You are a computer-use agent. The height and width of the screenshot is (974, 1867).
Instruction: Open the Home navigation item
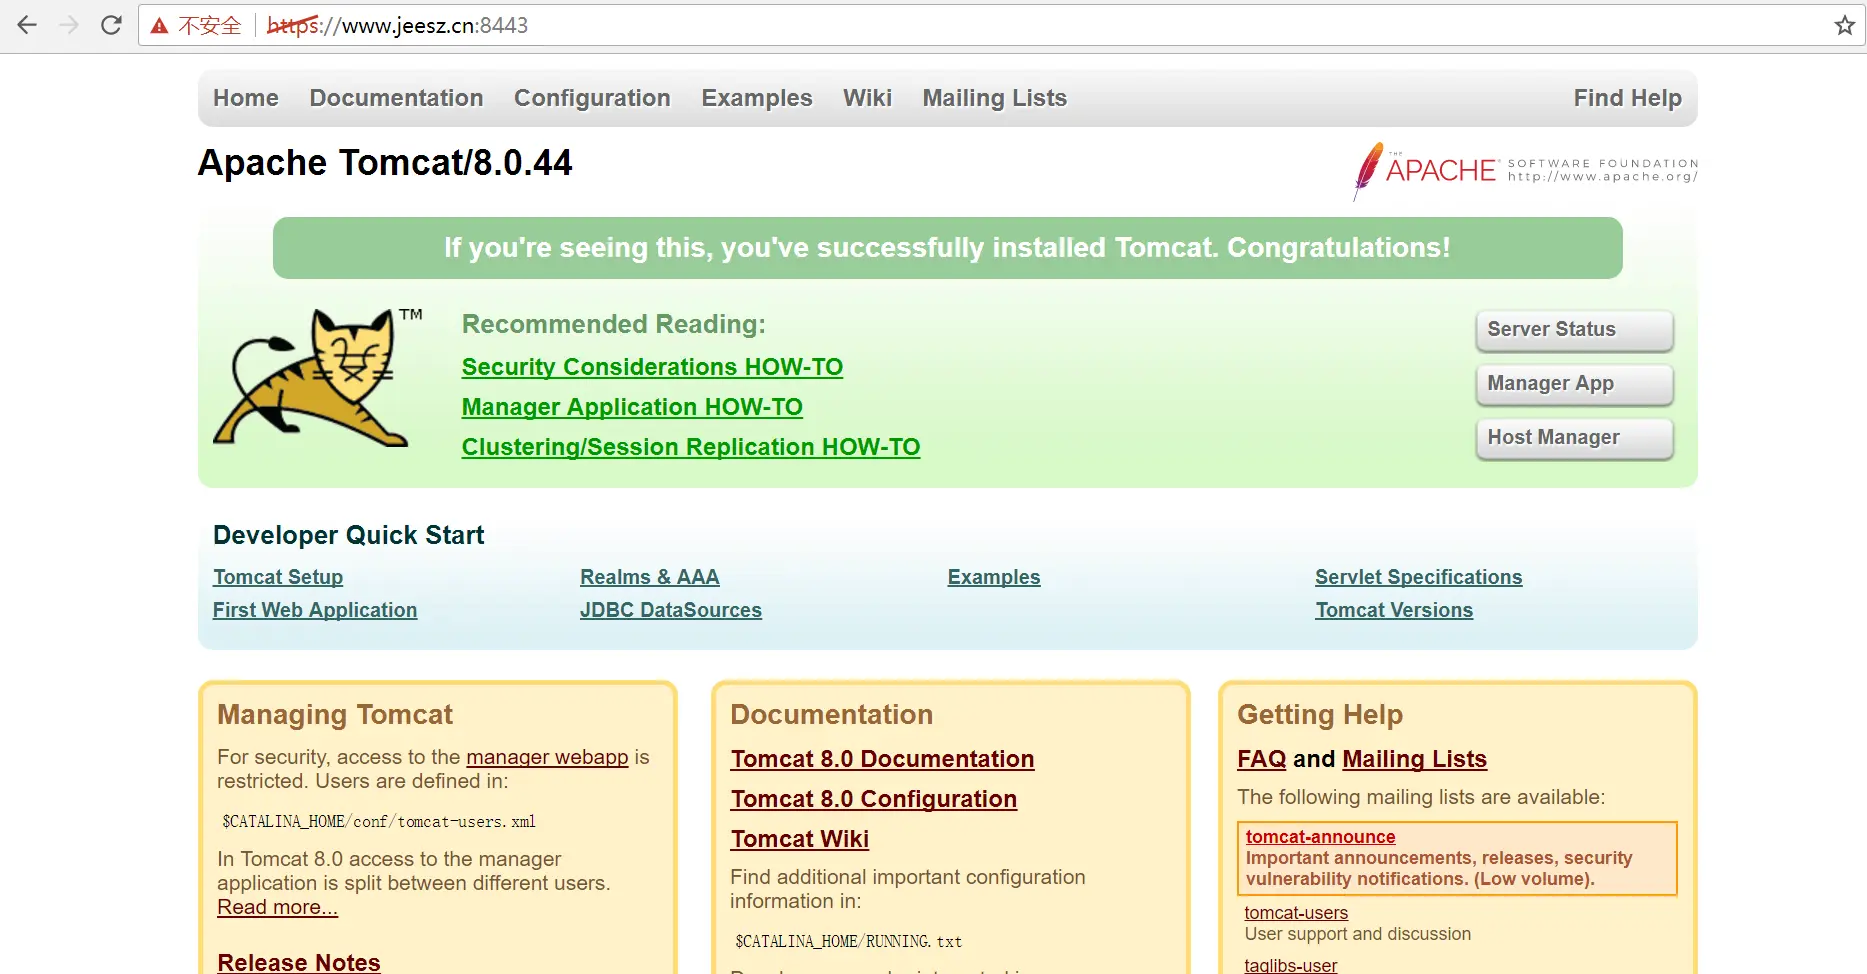pos(246,98)
